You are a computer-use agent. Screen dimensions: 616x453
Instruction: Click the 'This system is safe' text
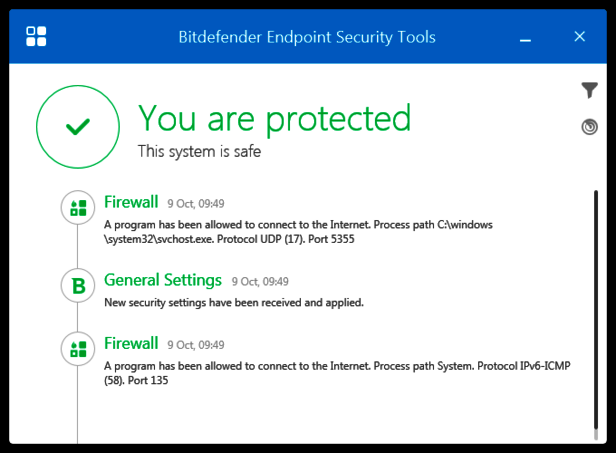(x=199, y=152)
